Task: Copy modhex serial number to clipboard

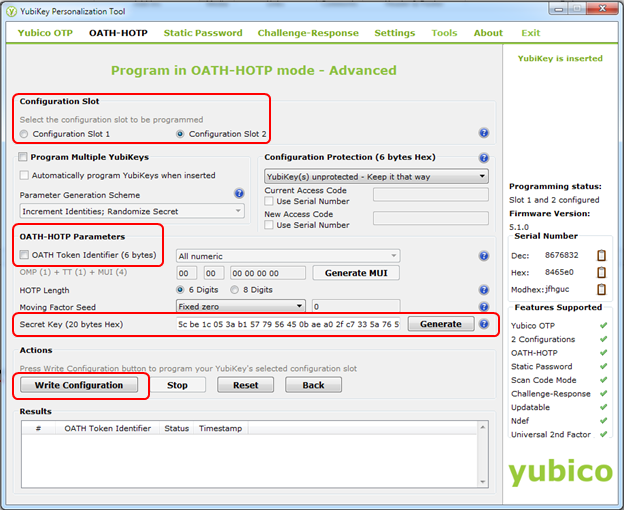Action: [x=601, y=289]
